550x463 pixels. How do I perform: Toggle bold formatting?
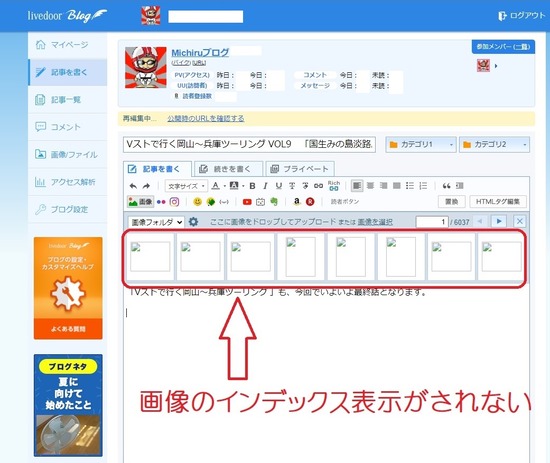click(x=252, y=186)
